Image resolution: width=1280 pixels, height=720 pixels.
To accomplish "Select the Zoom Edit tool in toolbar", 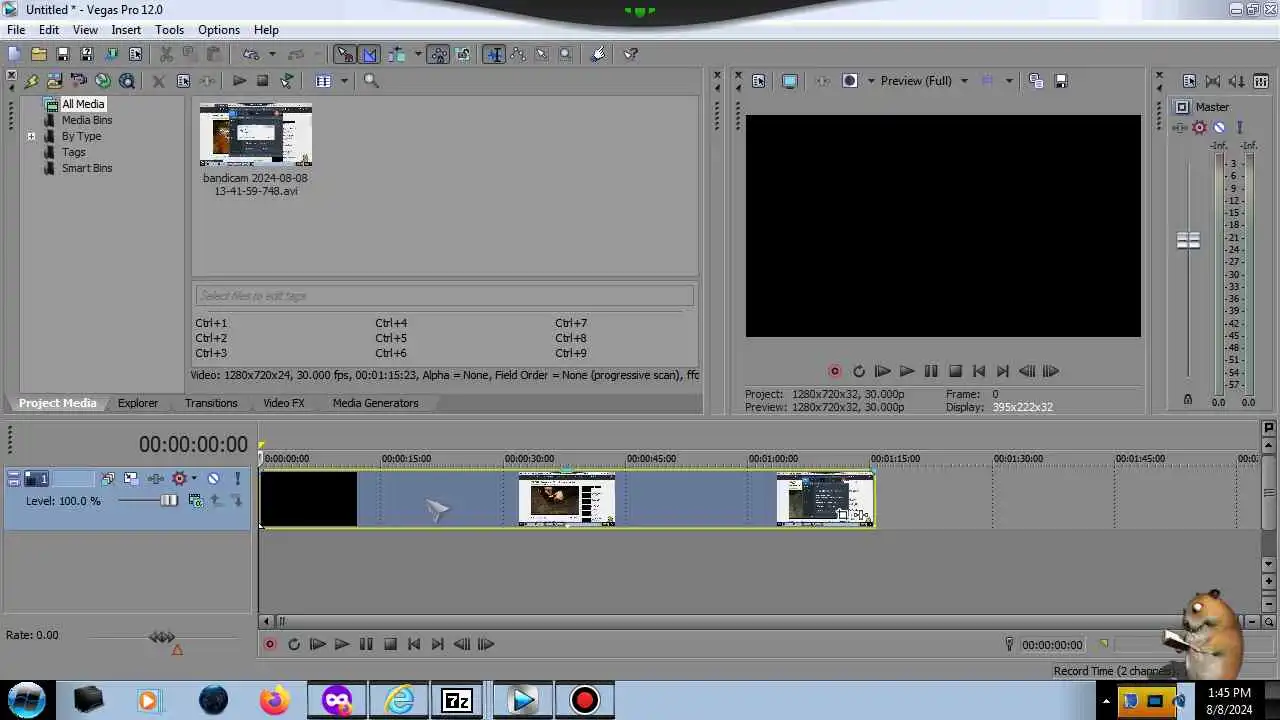I will [566, 54].
